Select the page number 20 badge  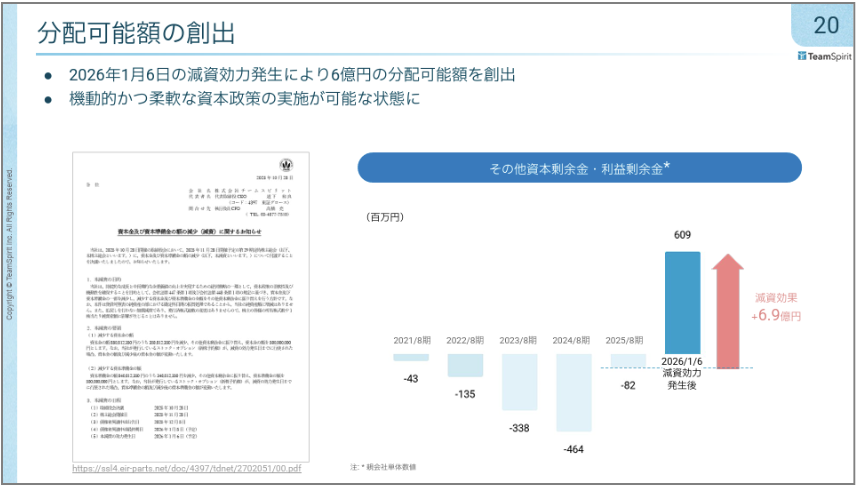[x=825, y=25]
